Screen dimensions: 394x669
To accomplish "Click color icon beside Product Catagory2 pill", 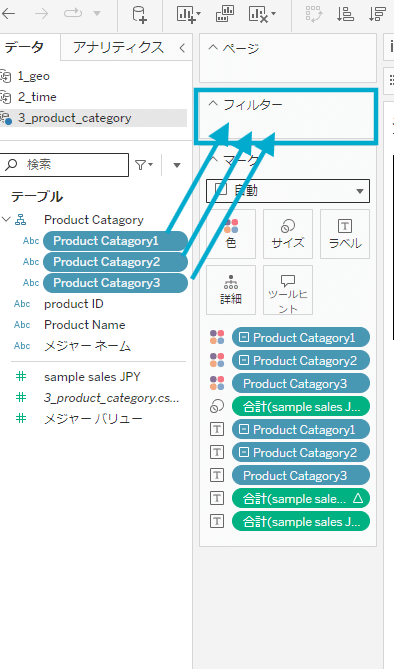I will point(217,360).
